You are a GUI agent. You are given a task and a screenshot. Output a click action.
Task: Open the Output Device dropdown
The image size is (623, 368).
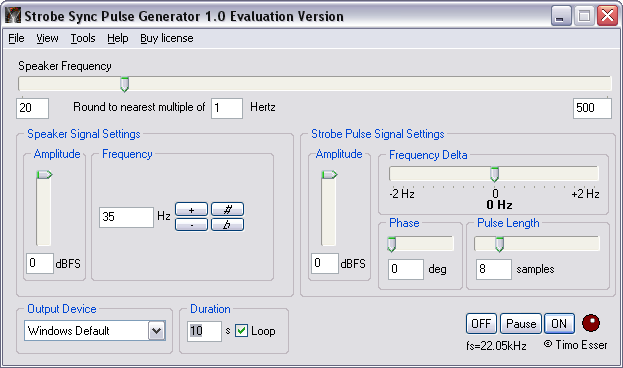[x=157, y=331]
